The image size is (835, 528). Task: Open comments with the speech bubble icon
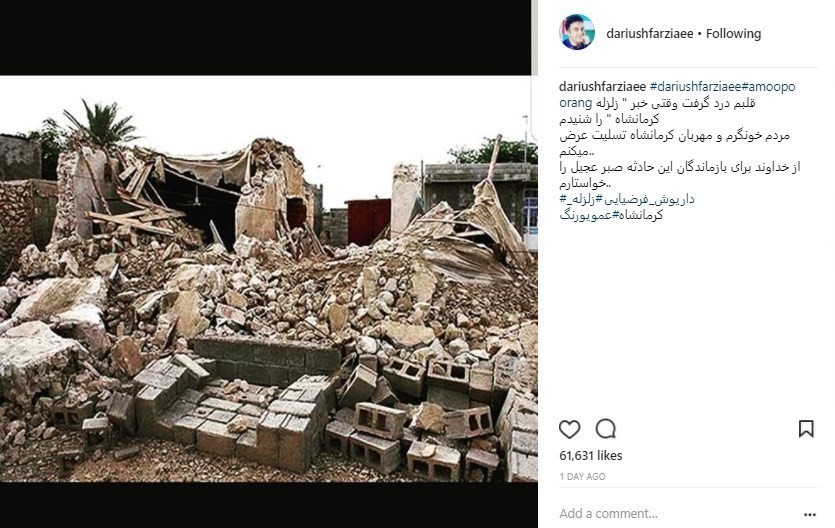point(605,429)
